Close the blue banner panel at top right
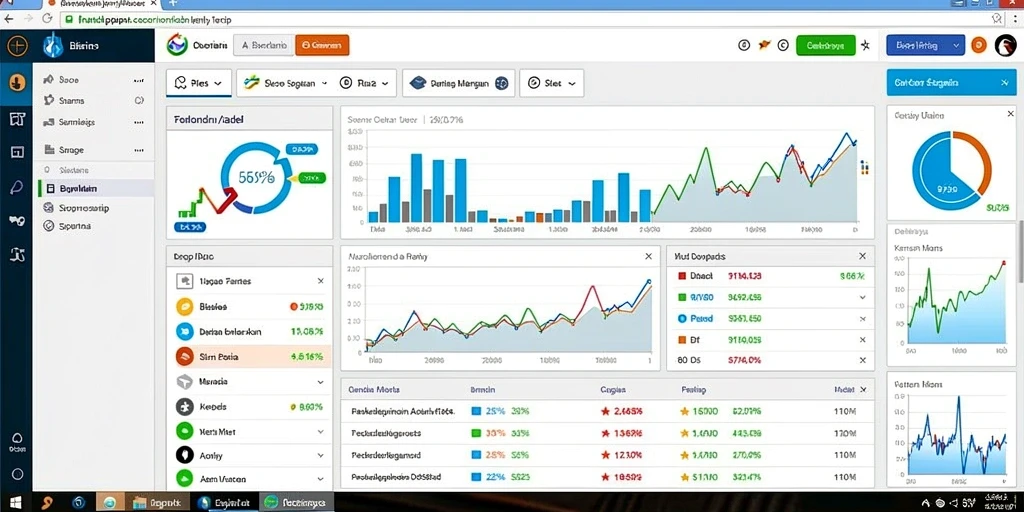 (x=1004, y=83)
